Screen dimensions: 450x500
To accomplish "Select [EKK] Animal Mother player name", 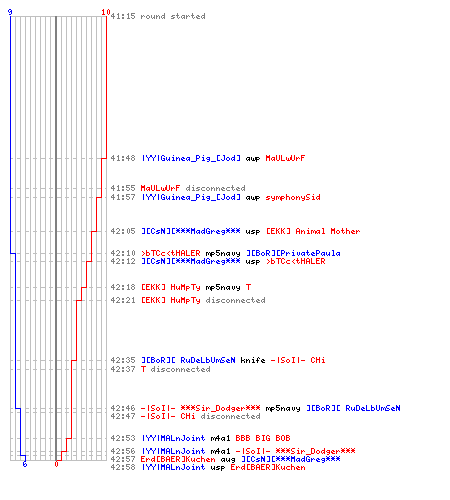I will 313,231.
